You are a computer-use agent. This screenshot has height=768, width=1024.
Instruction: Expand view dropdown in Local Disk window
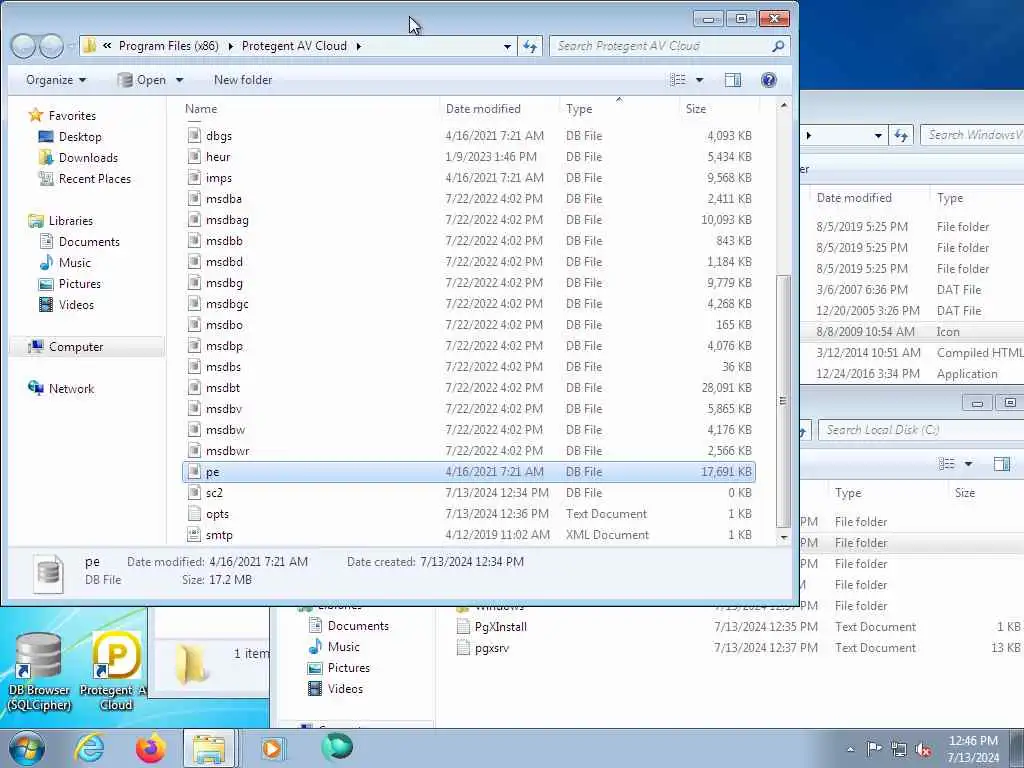[968, 464]
